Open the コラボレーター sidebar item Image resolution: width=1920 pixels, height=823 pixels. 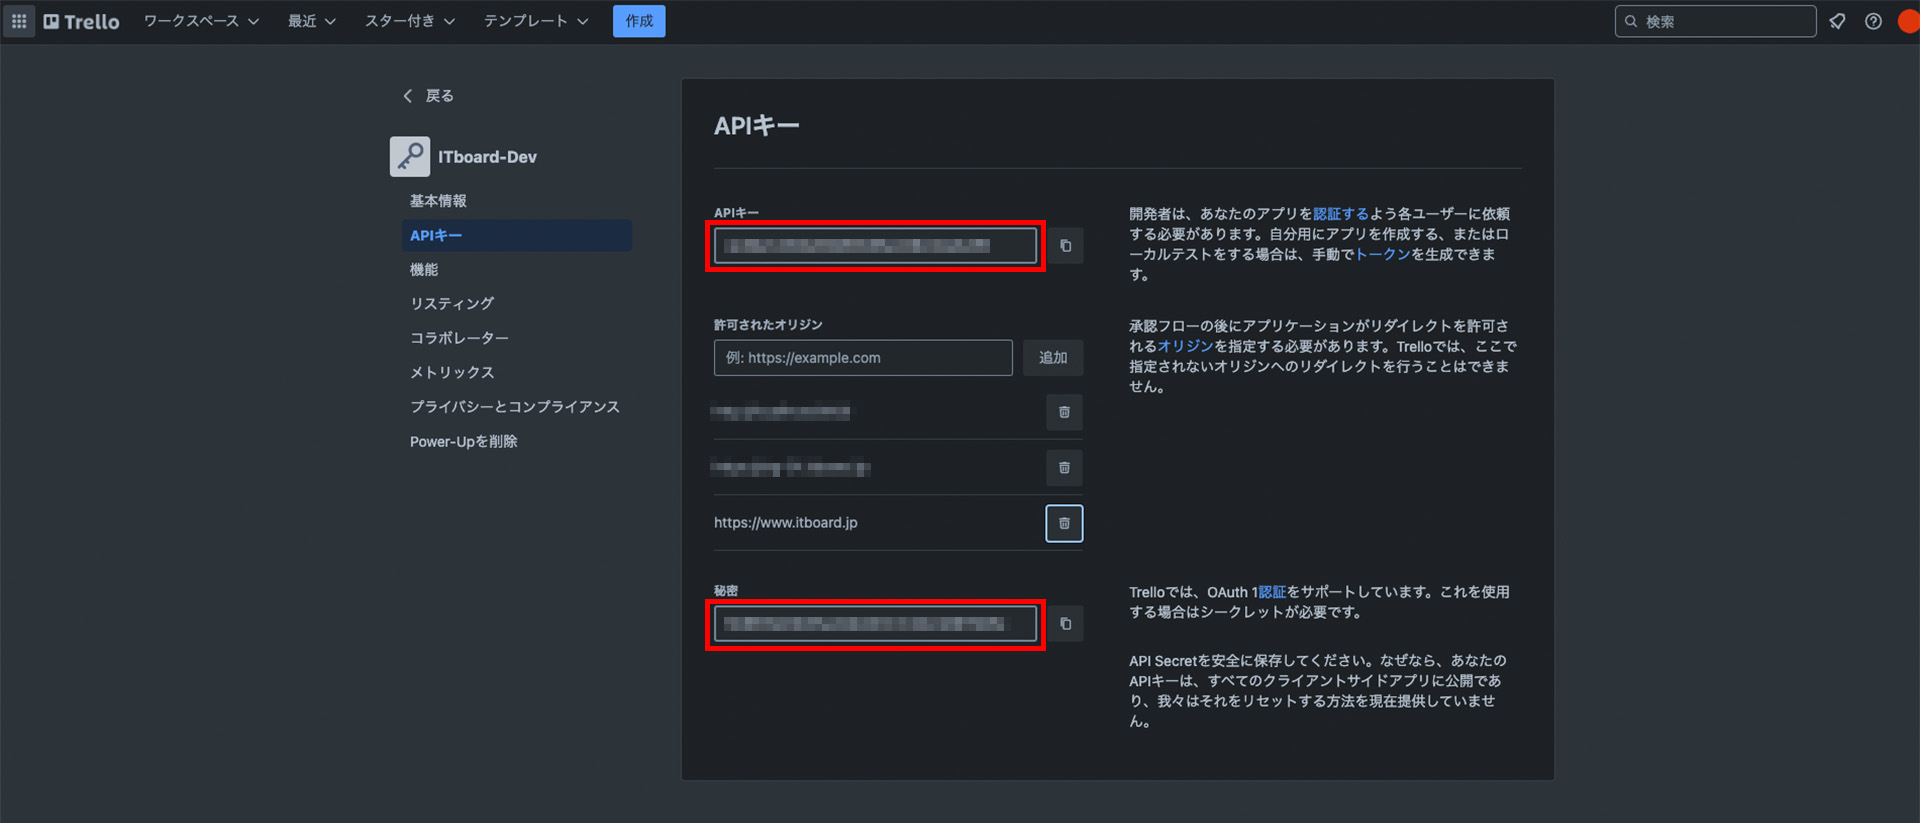coord(459,338)
